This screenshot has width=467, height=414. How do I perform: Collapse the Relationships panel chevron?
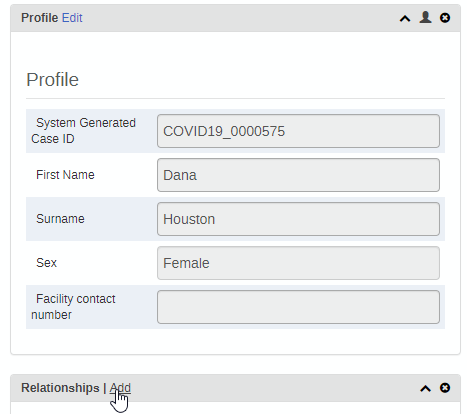[x=425, y=388]
